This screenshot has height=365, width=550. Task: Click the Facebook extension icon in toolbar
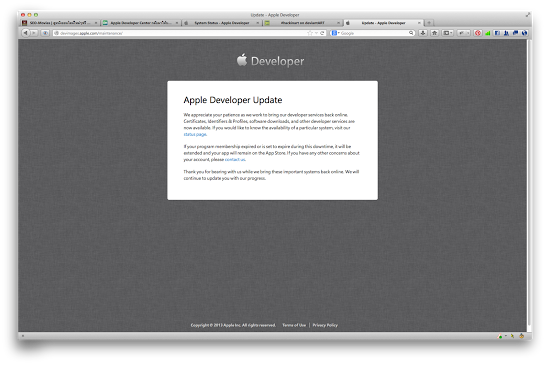pos(497,33)
